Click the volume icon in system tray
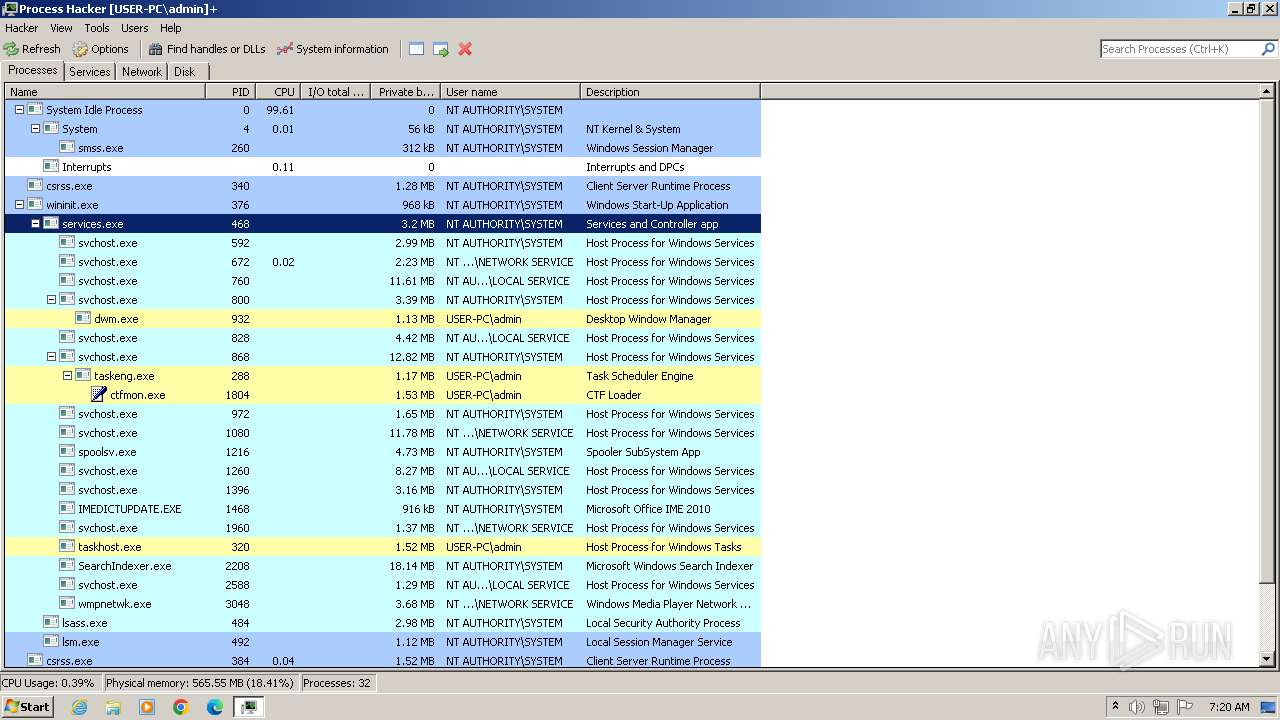The image size is (1280, 720). [x=1137, y=707]
